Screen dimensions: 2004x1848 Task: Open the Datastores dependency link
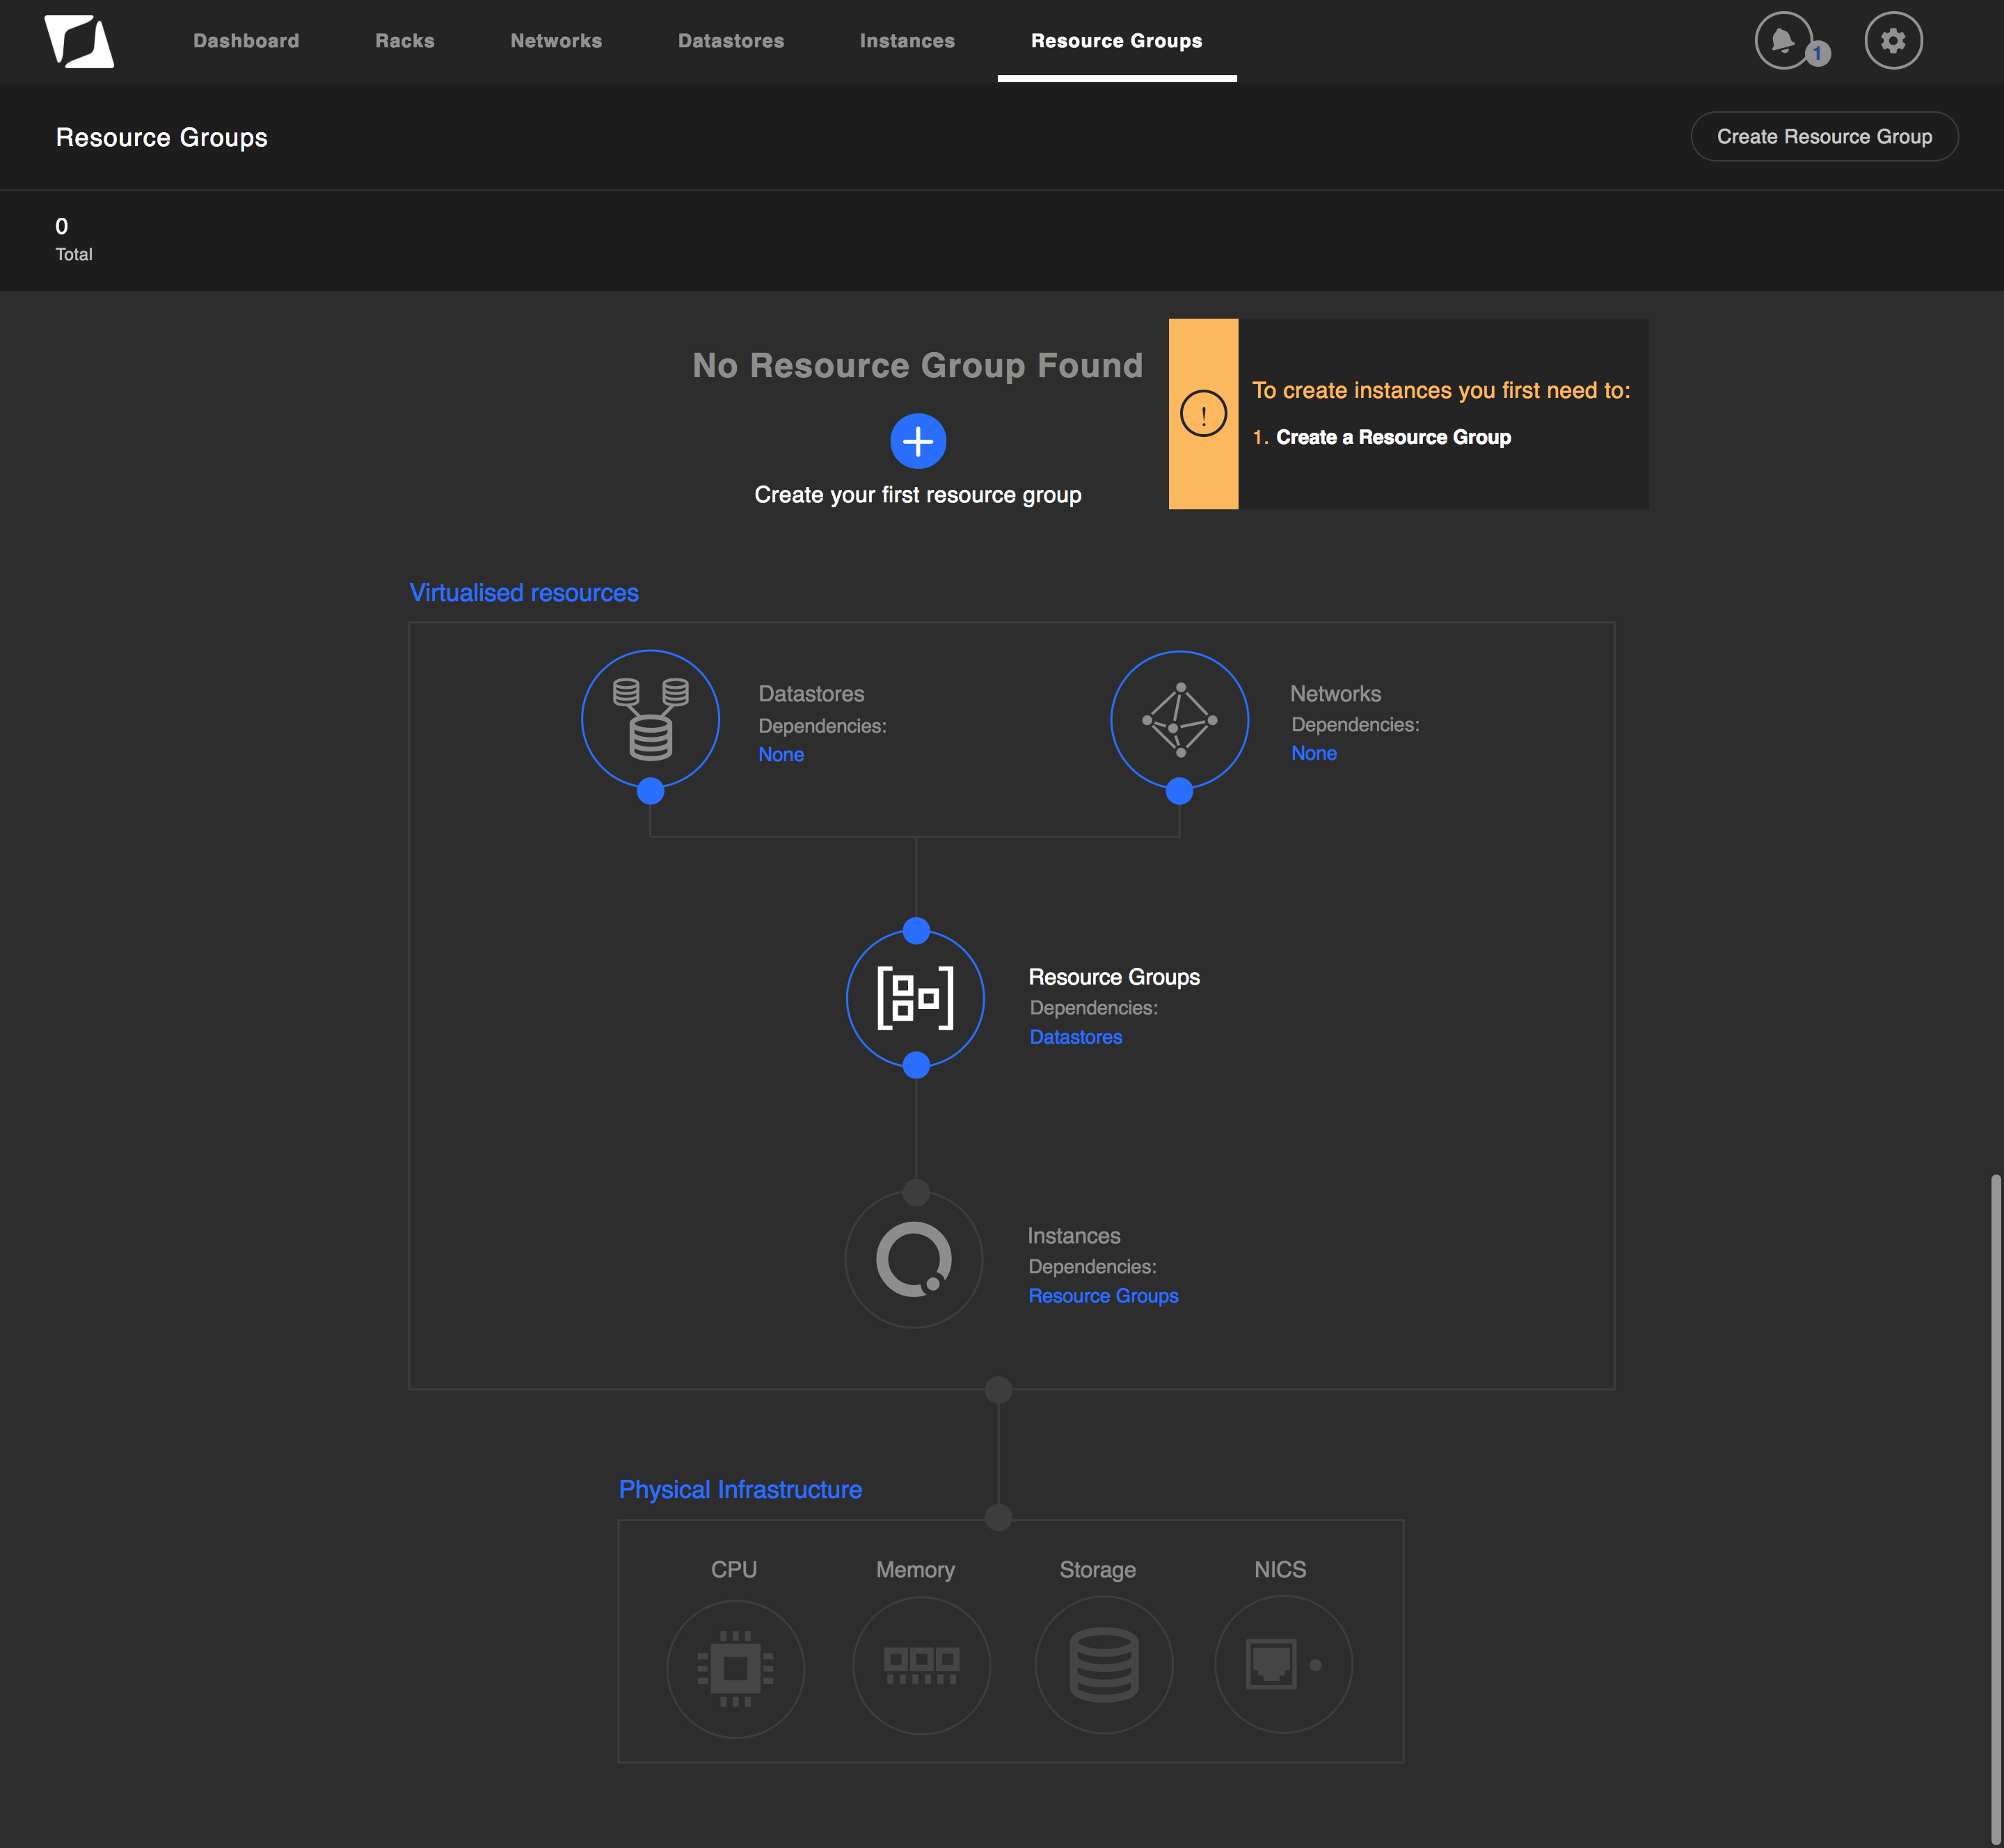[1075, 1037]
